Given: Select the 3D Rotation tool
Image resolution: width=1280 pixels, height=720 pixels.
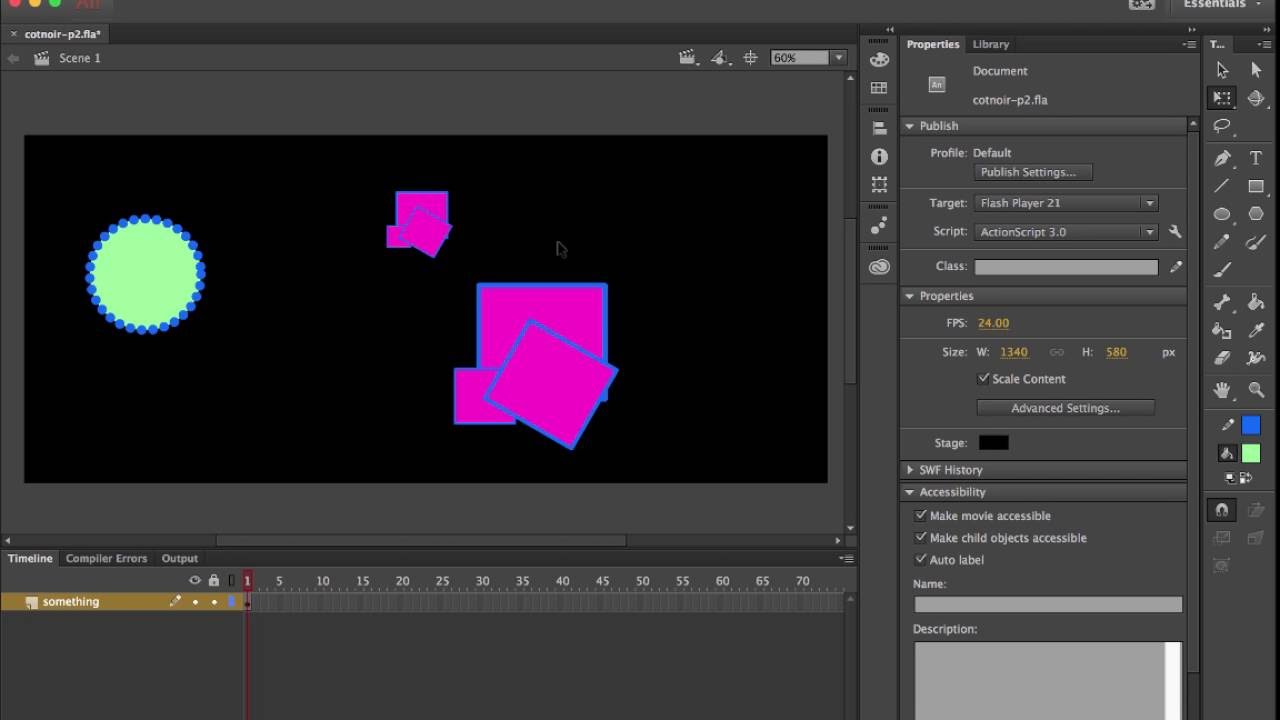Looking at the screenshot, I should tap(1256, 98).
